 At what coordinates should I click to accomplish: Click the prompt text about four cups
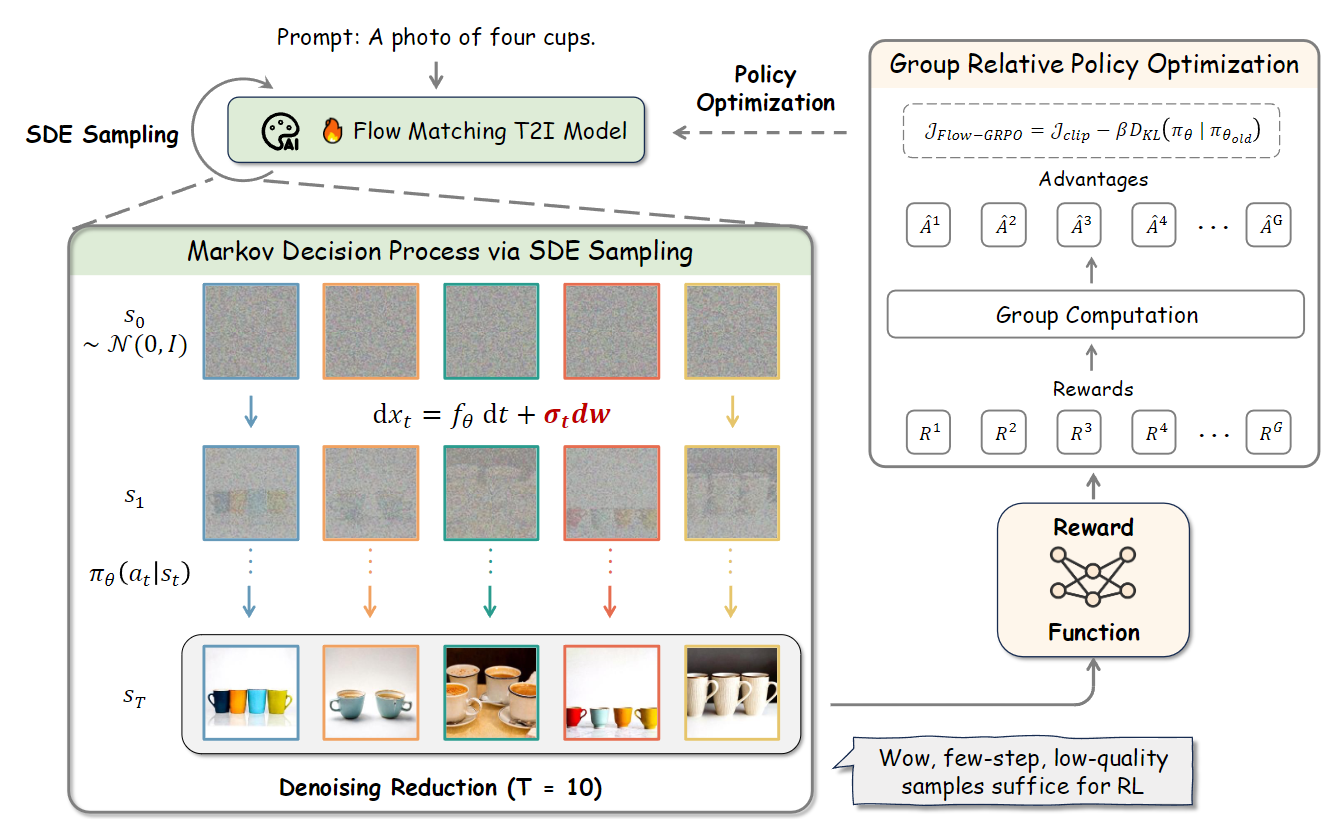point(434,38)
